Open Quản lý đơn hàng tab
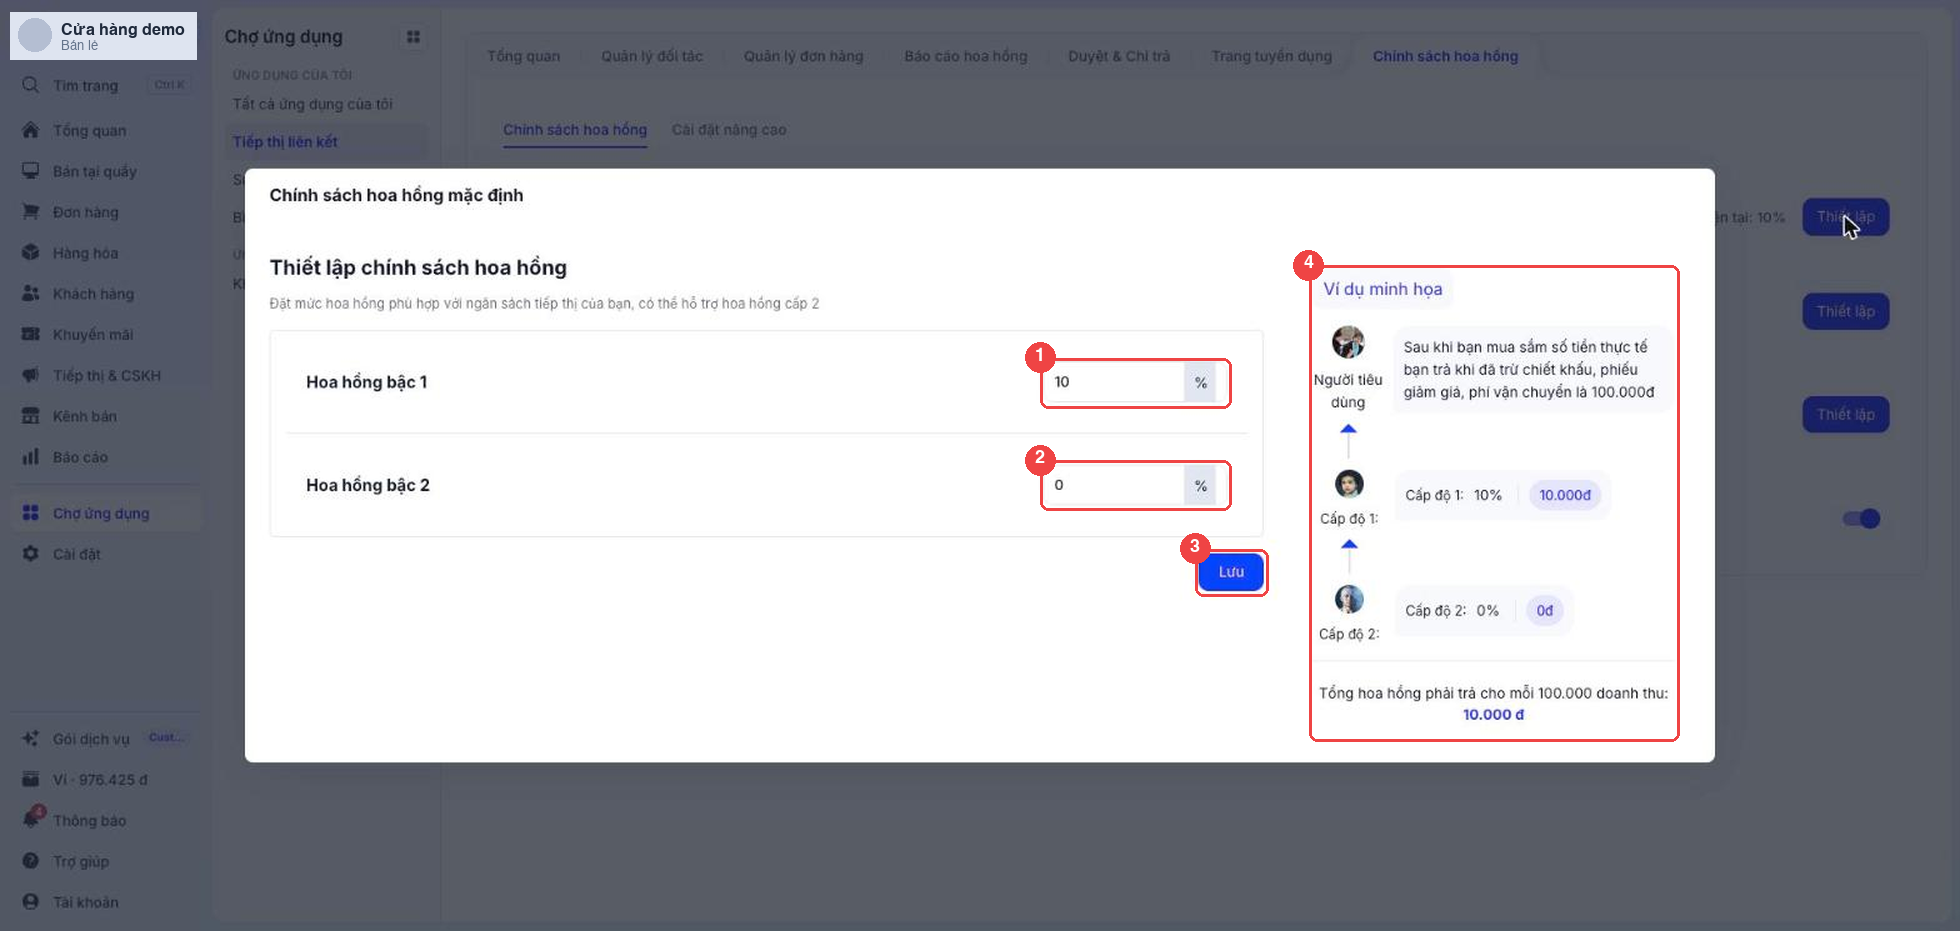 click(803, 56)
